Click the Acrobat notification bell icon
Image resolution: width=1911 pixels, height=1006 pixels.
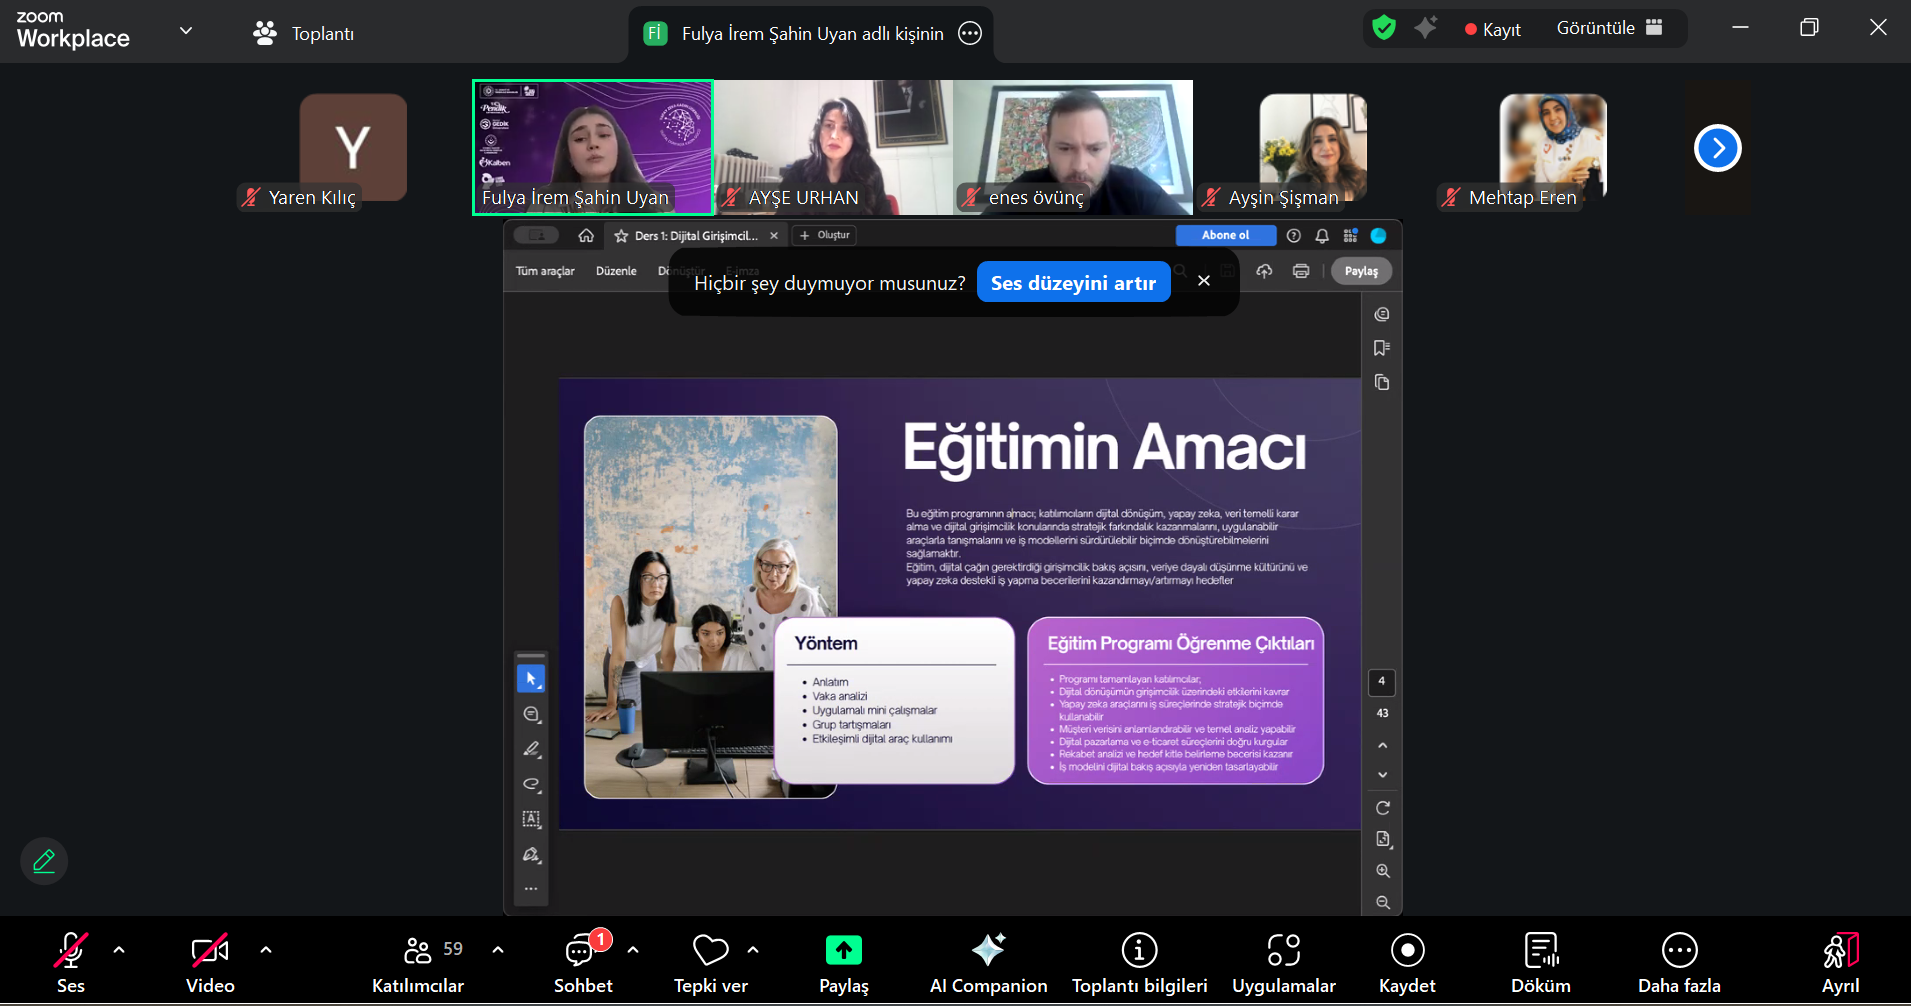pyautogui.click(x=1322, y=236)
